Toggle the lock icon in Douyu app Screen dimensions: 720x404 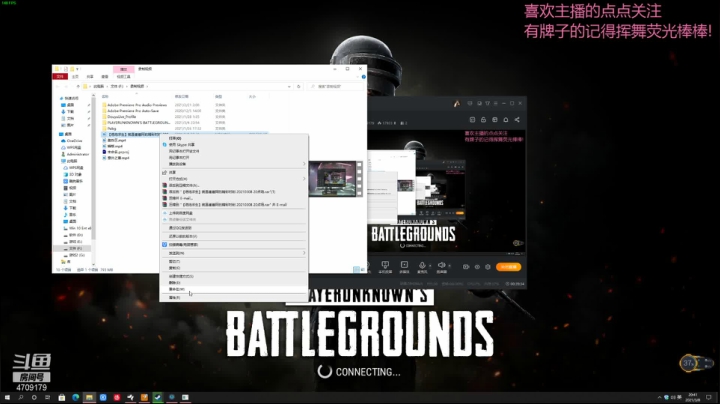tap(483, 120)
